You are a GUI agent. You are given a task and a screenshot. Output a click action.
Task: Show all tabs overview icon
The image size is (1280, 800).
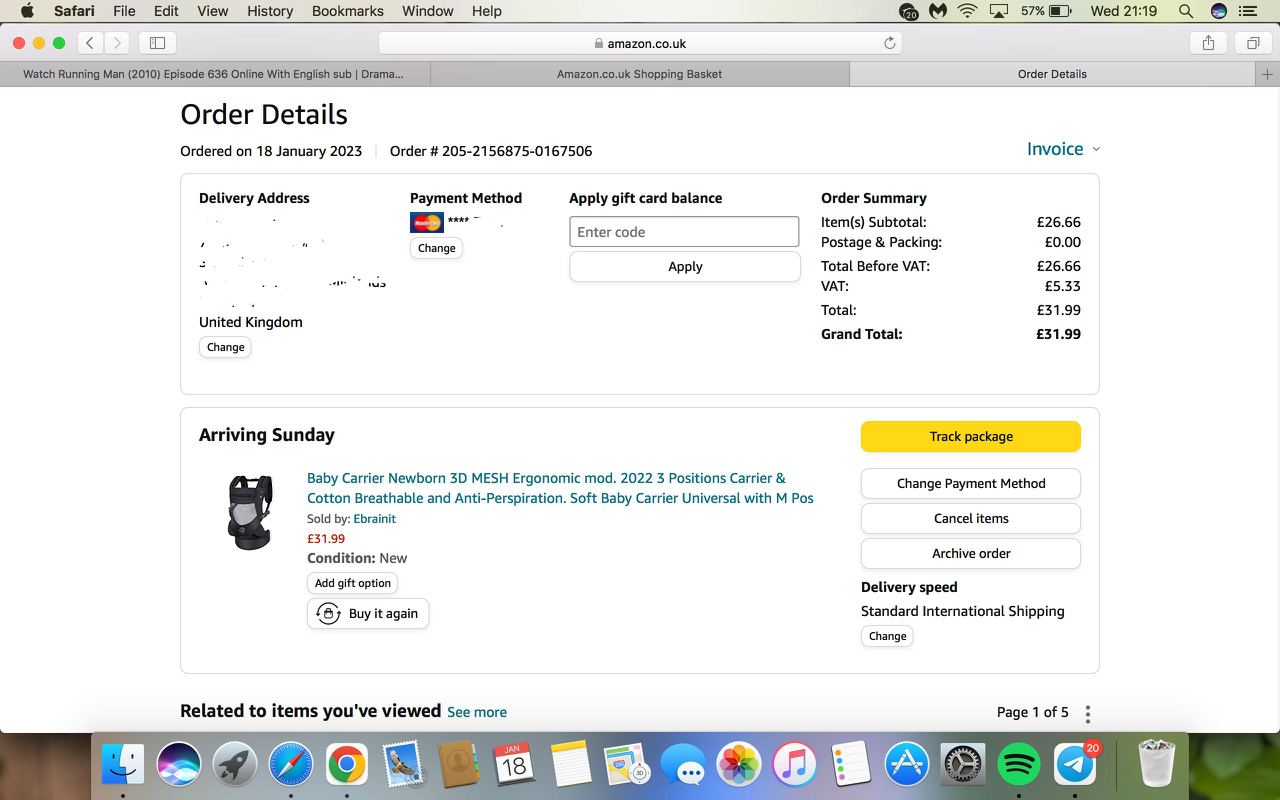[x=1252, y=43]
